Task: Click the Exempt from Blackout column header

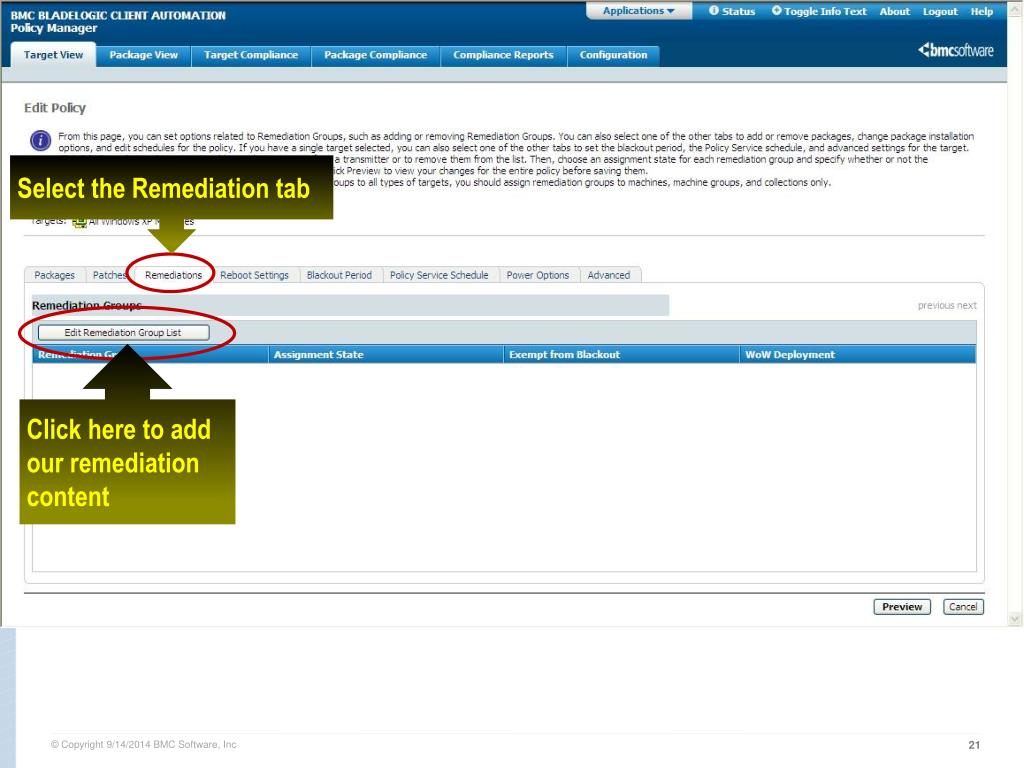Action: pyautogui.click(x=621, y=355)
